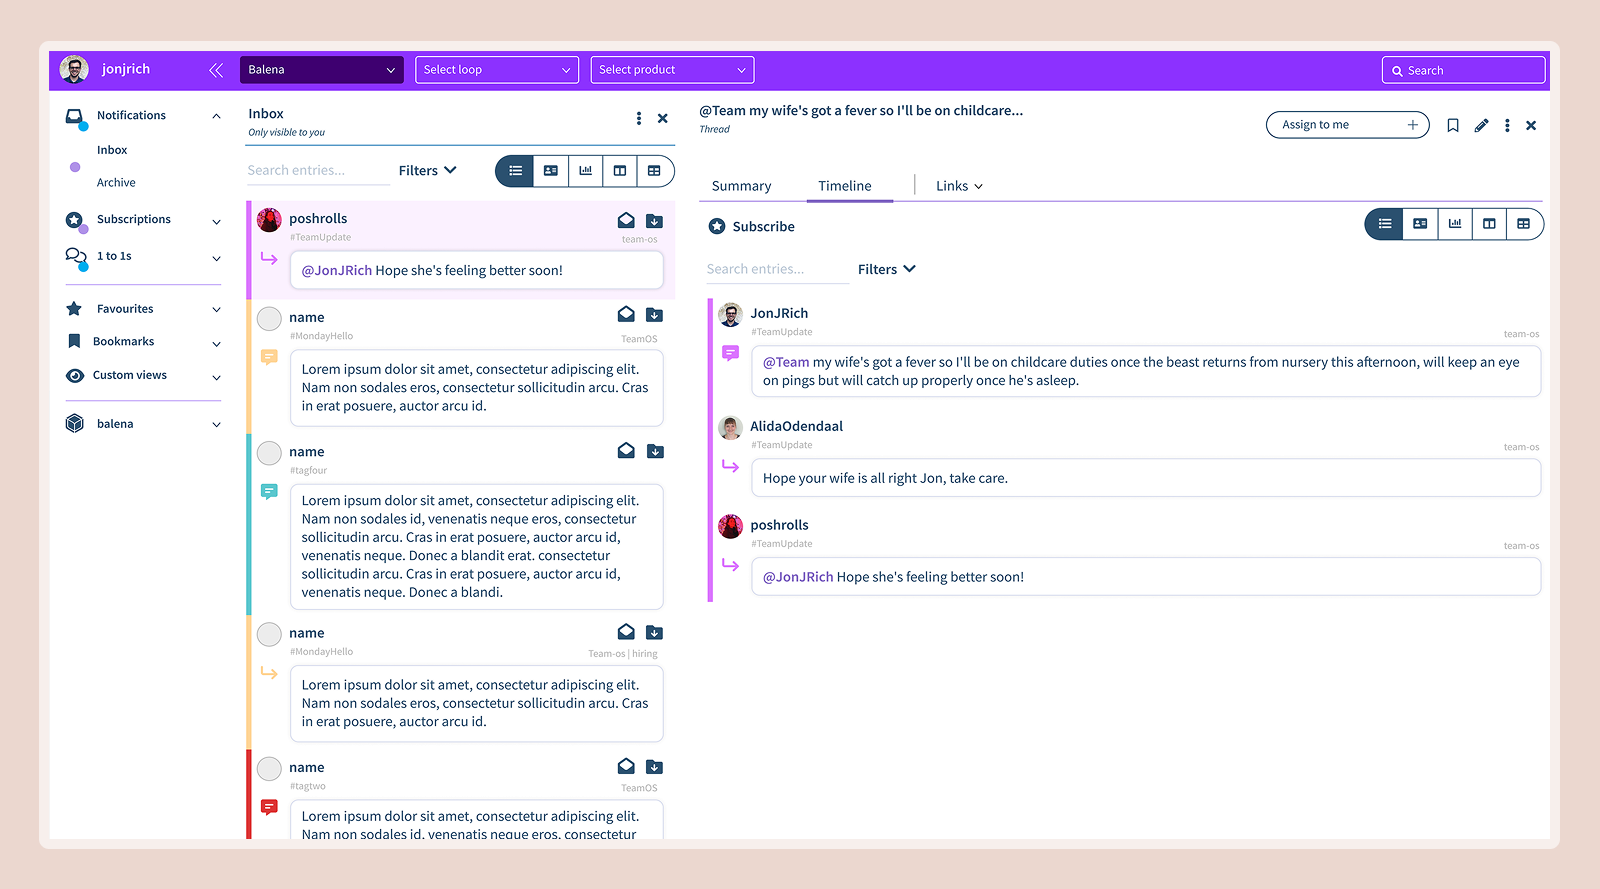Screen dimensions: 1600x889
Task: Switch thread timeline to table view
Action: (x=1524, y=224)
